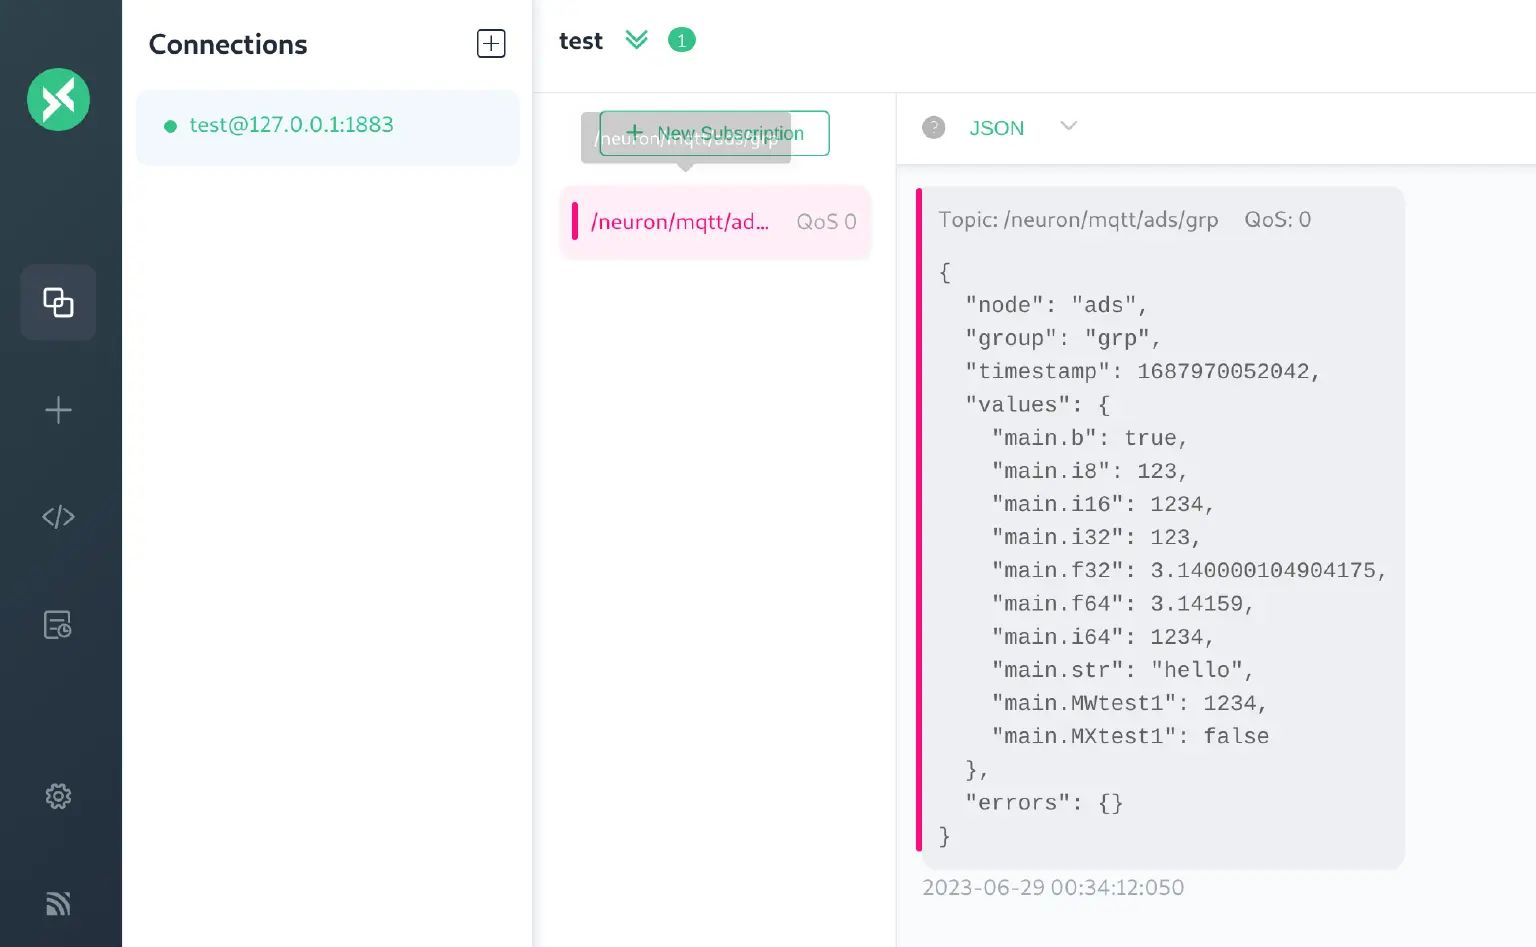1536x947 pixels.
Task: Click the question mark help icon near JSON
Action: coord(933,127)
